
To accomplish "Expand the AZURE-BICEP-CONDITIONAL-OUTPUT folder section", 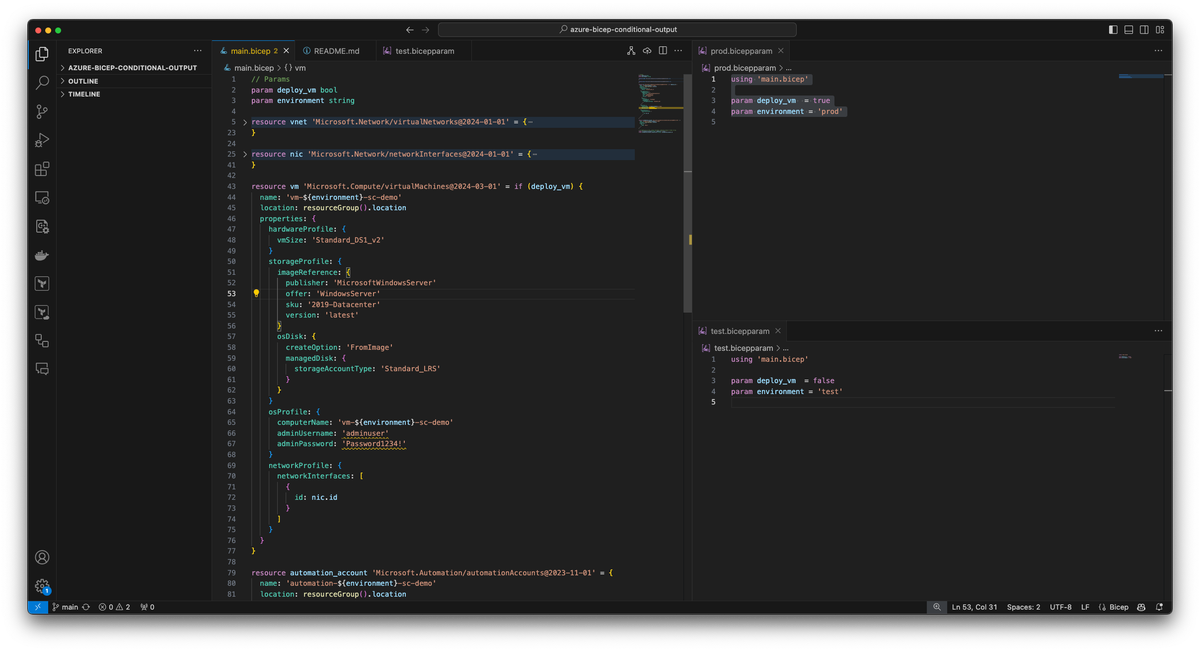I will point(134,68).
